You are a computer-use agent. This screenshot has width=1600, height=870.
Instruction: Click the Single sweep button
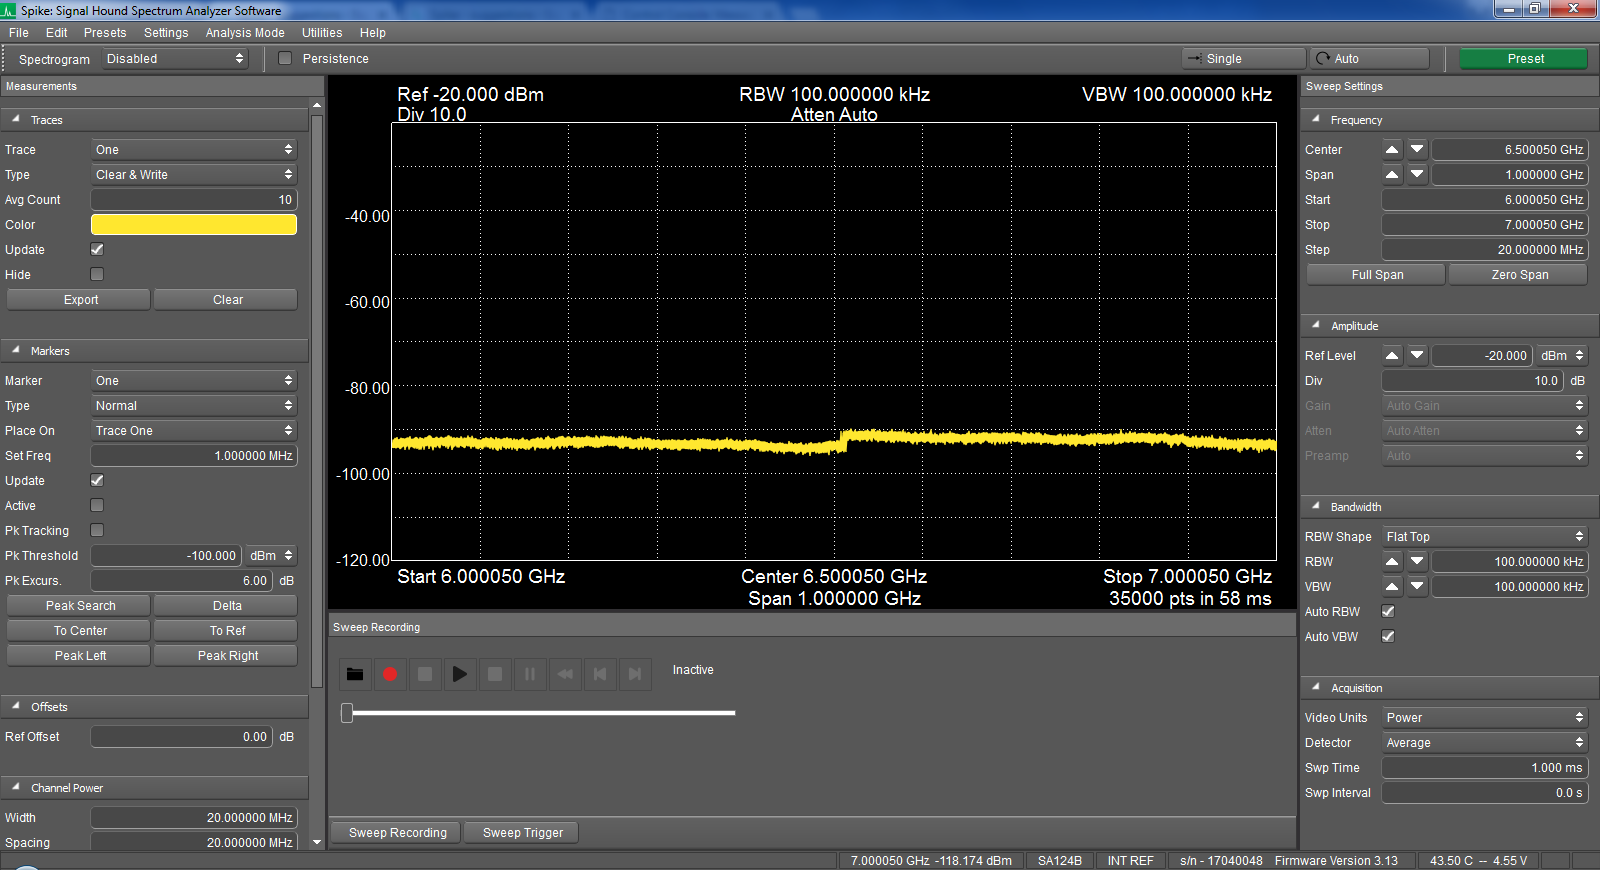(x=1244, y=58)
